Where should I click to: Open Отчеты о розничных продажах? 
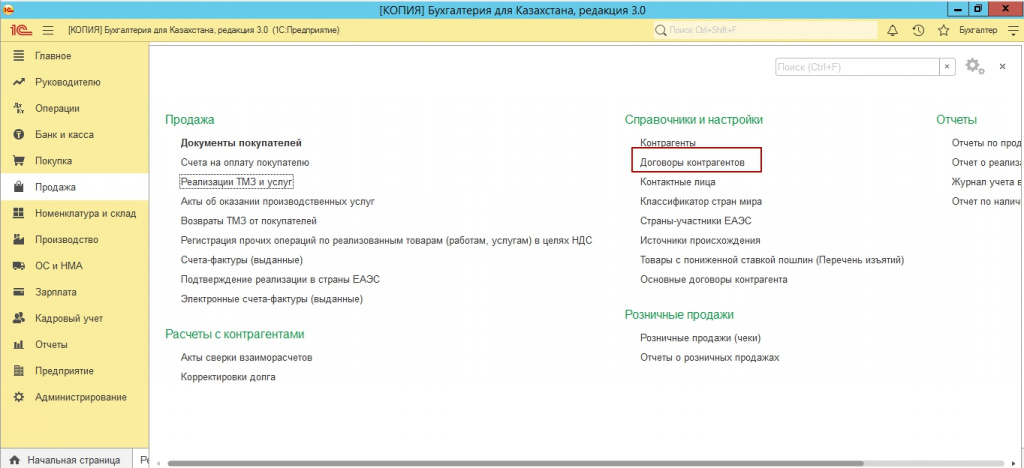pyautogui.click(x=710, y=358)
